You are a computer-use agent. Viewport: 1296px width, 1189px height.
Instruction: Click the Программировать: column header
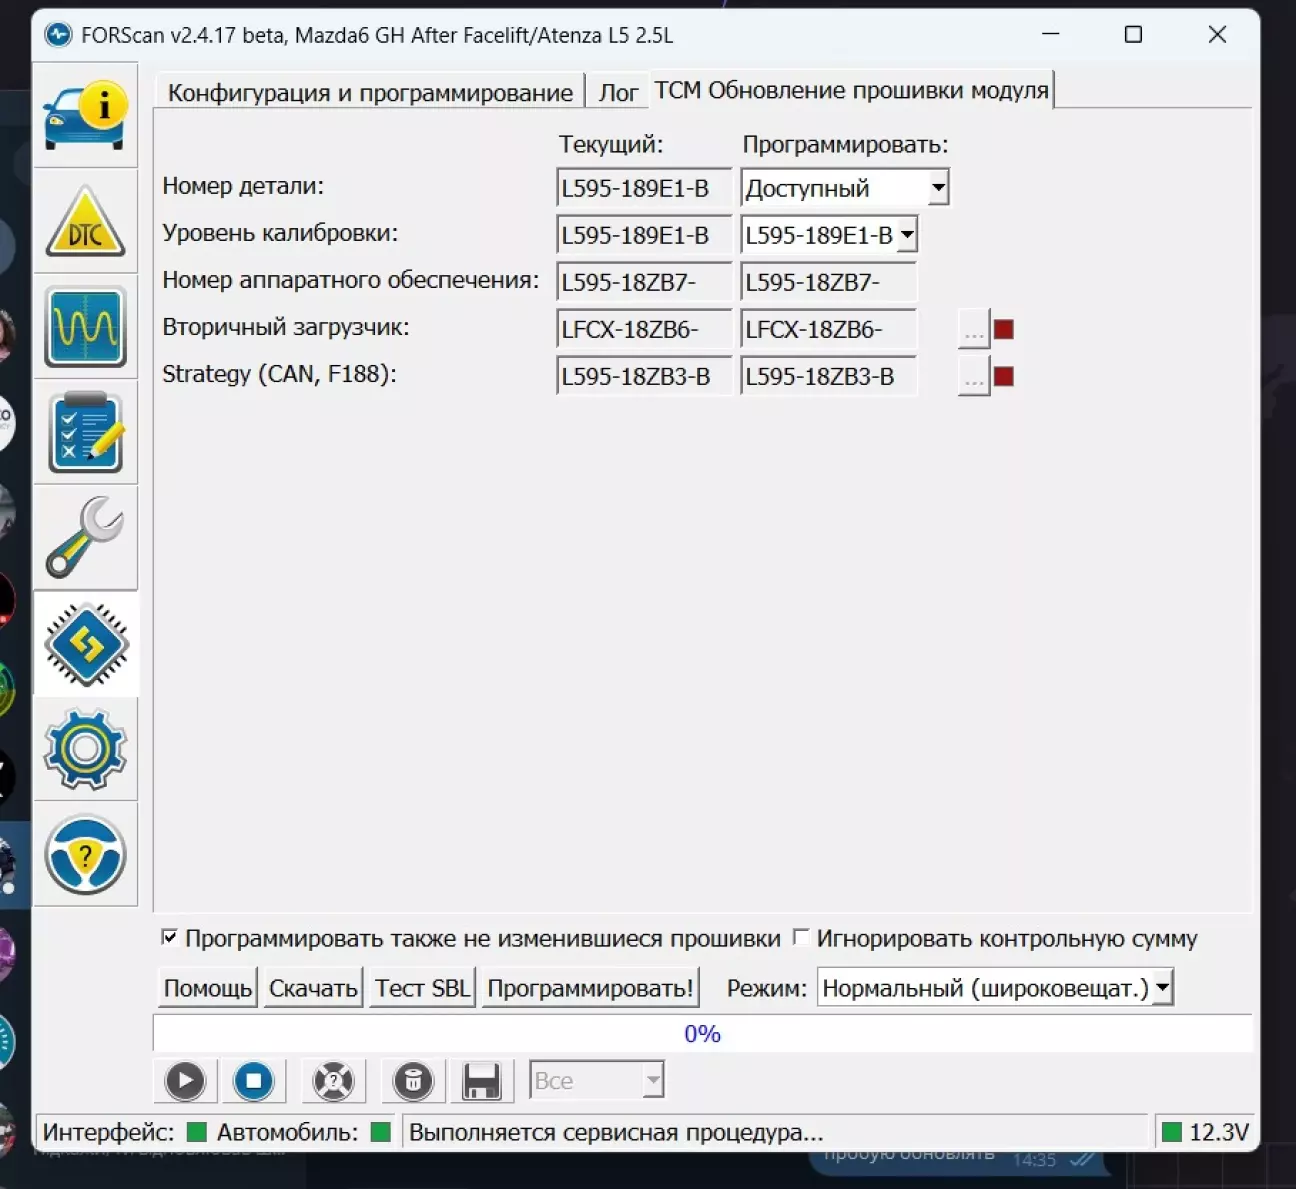[x=845, y=144]
